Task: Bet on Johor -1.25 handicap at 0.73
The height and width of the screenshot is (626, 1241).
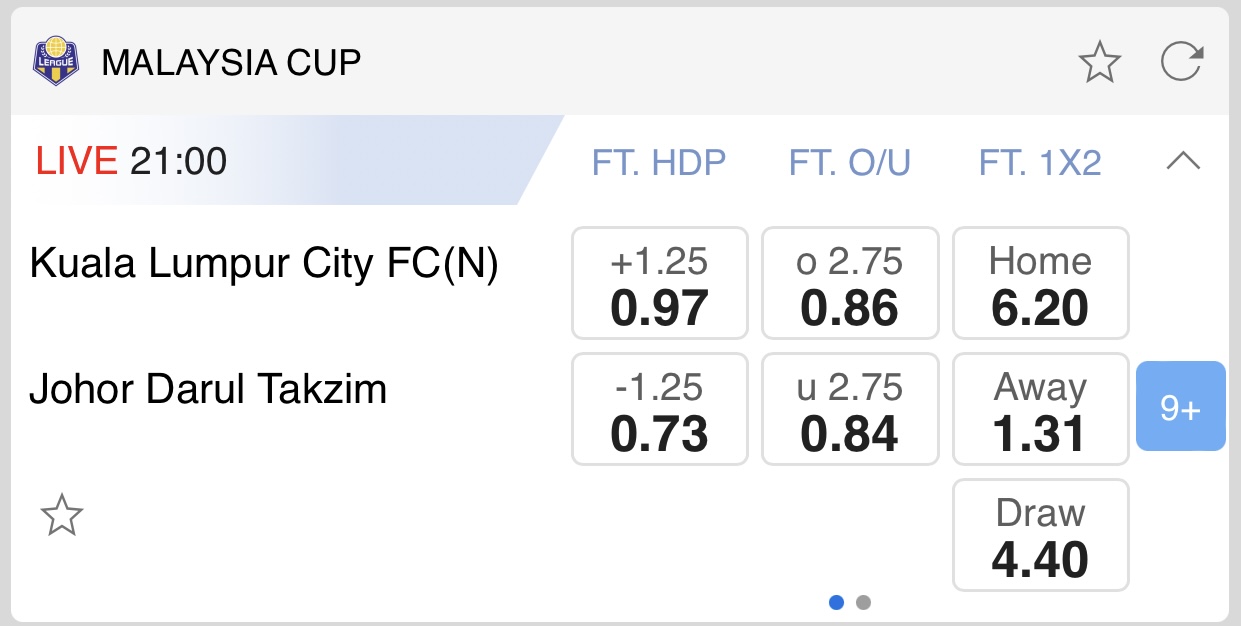Action: pos(659,409)
